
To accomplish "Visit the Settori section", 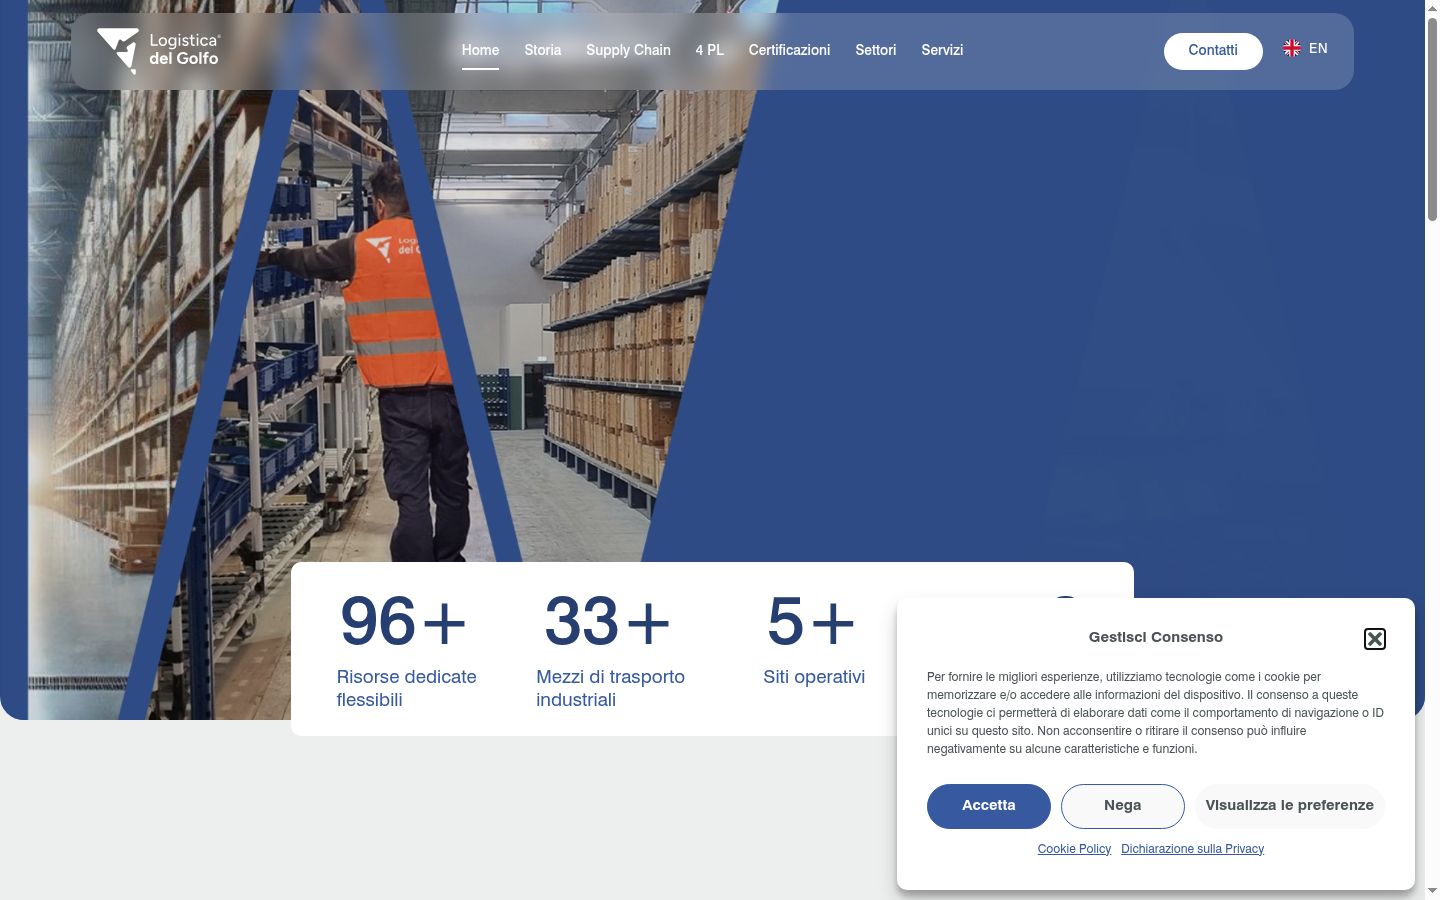I will click(x=876, y=50).
